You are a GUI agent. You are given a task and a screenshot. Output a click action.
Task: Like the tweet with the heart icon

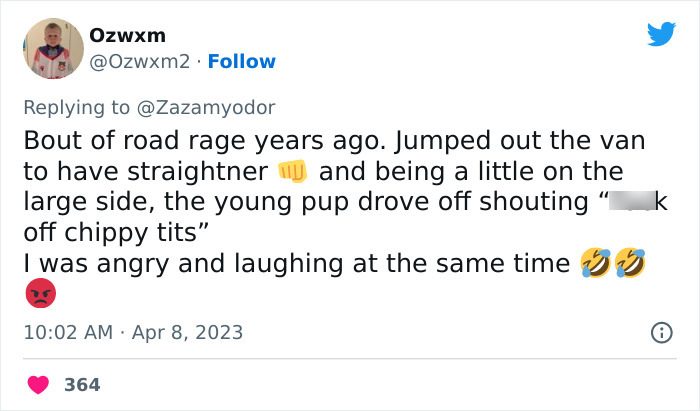click(39, 384)
